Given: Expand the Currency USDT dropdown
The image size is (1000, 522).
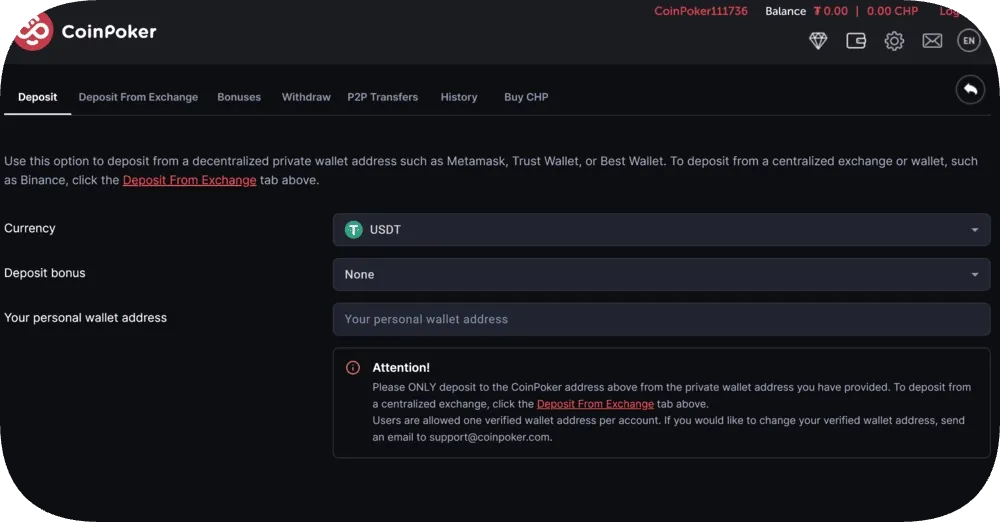Looking at the screenshot, I should [x=661, y=230].
